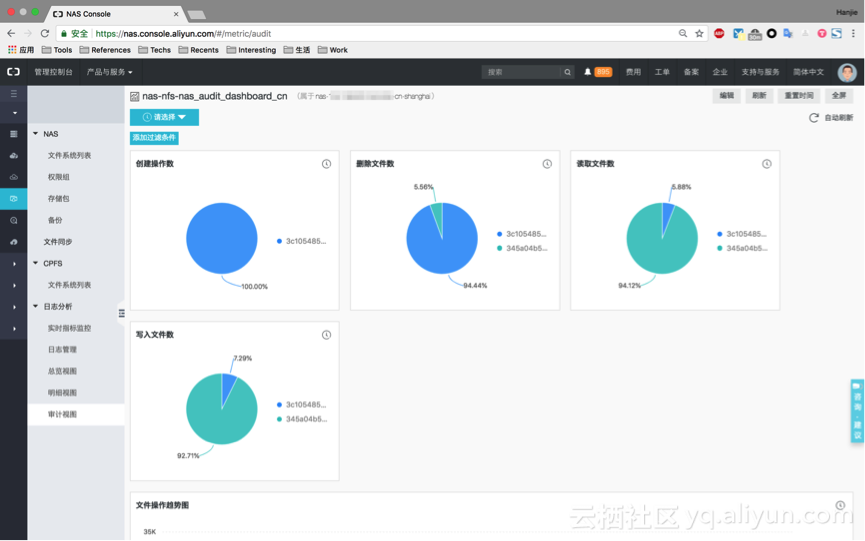
Task: Select 审计视图 in sidebar
Action: 62,414
